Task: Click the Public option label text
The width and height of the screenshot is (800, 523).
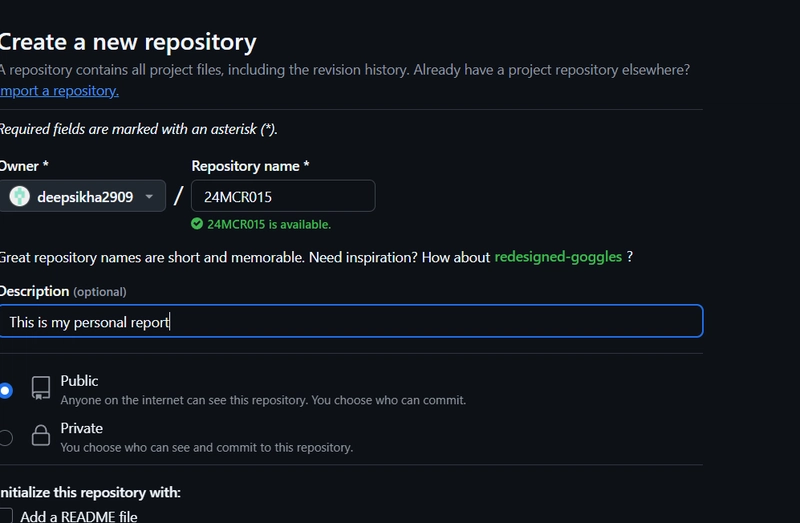Action: pyautogui.click(x=79, y=381)
